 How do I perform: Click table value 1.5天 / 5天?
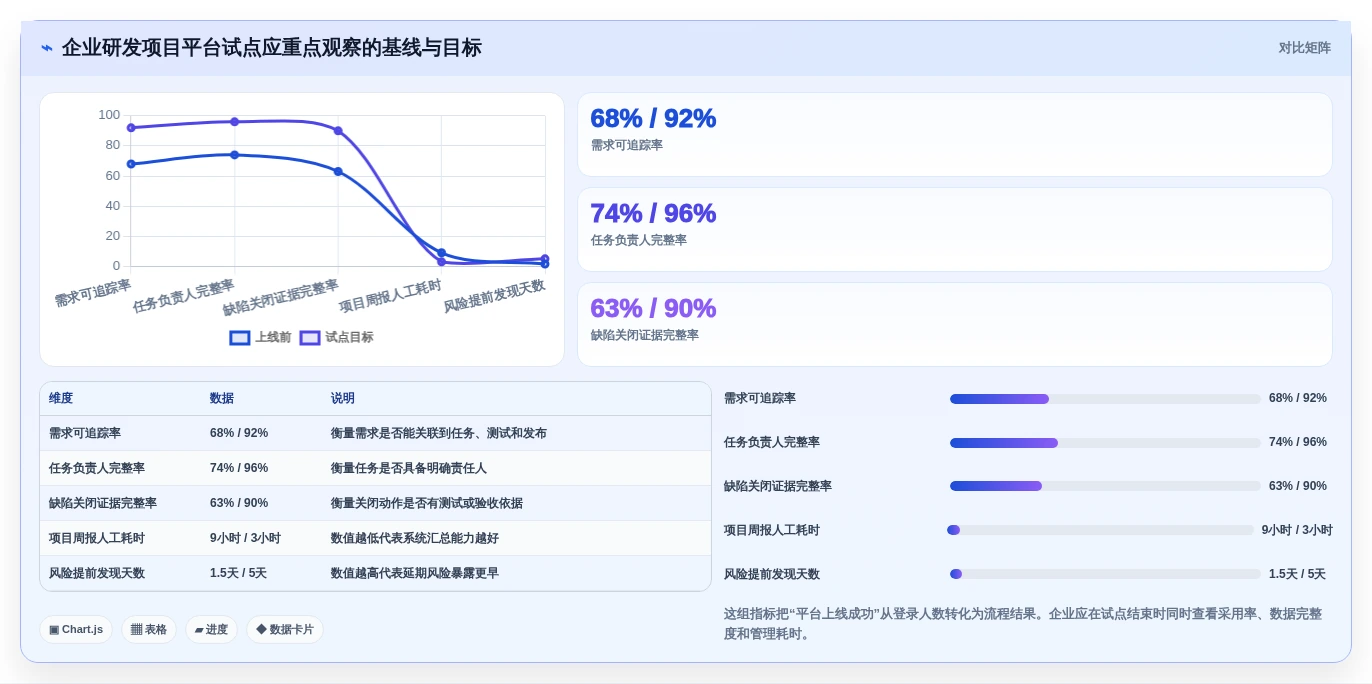(x=238, y=573)
